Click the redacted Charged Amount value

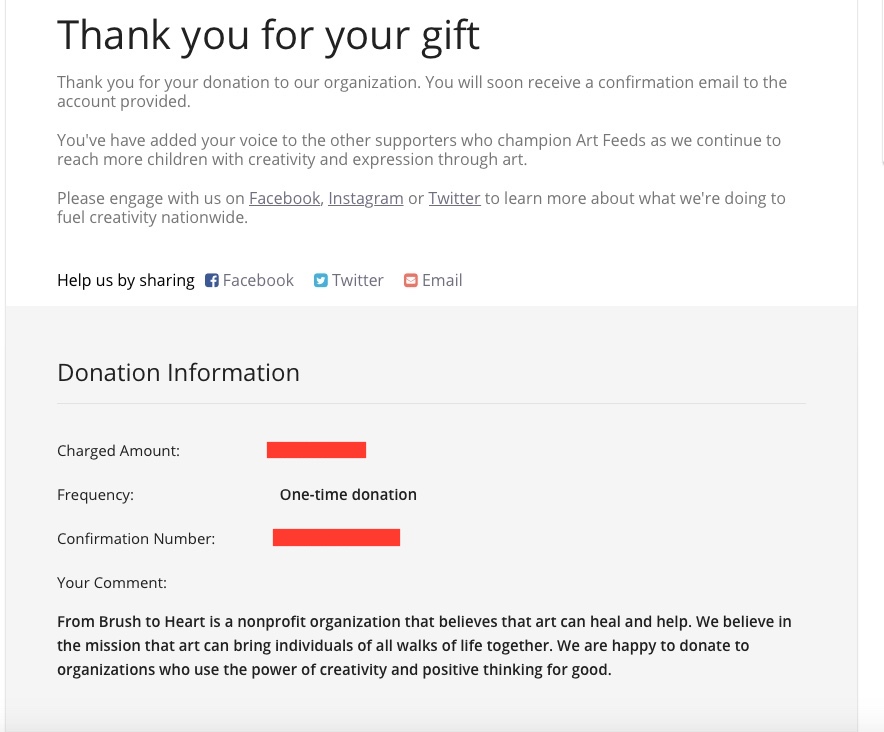(x=316, y=450)
